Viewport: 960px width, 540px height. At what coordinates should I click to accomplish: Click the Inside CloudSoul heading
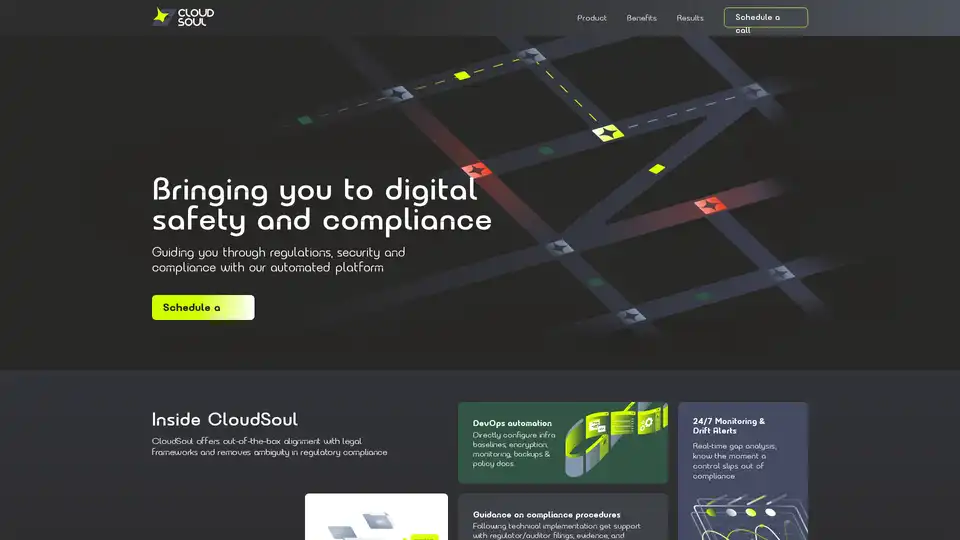tap(224, 420)
